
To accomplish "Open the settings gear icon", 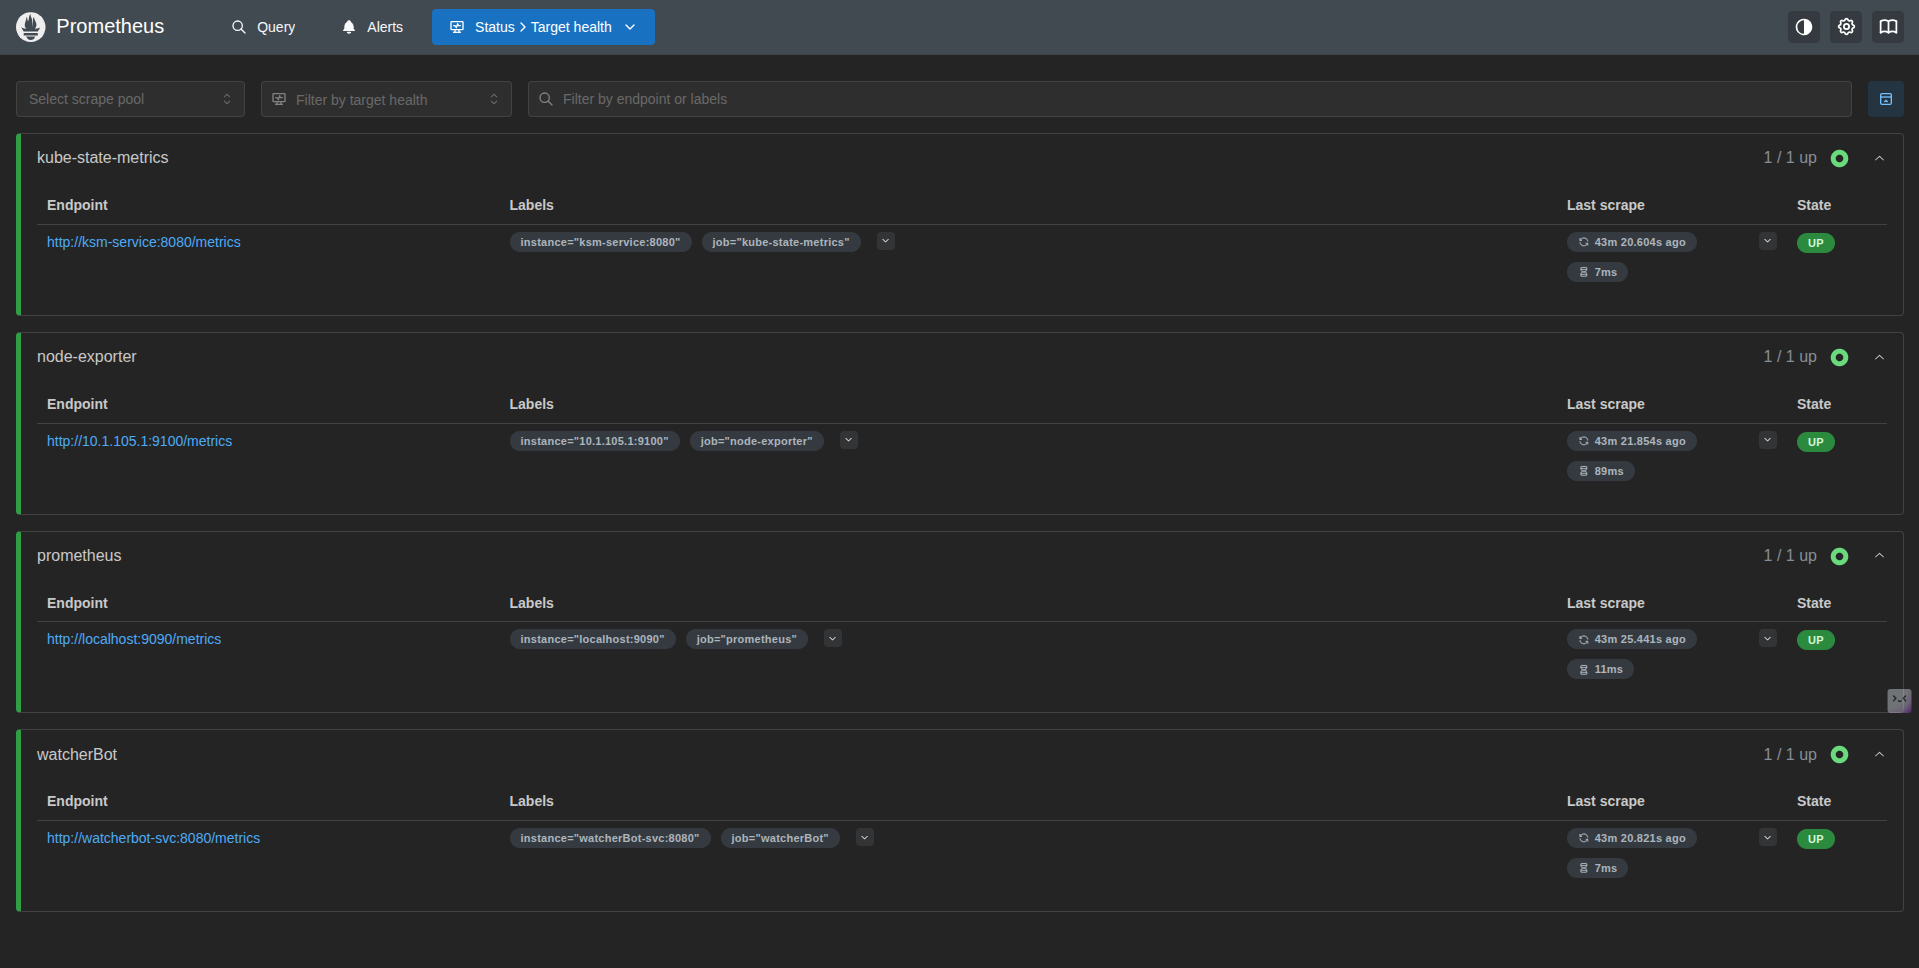I will click(1846, 27).
